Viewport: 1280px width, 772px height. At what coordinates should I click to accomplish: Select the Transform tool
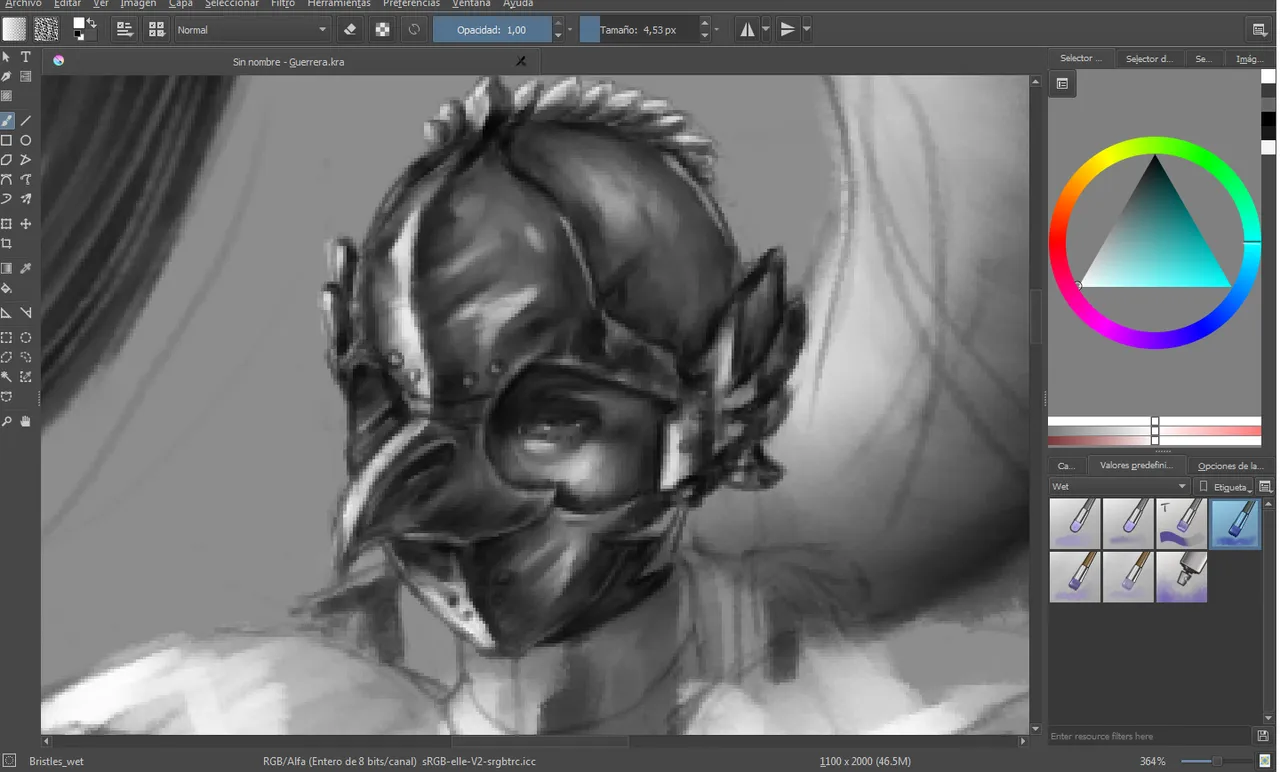pos(7,224)
